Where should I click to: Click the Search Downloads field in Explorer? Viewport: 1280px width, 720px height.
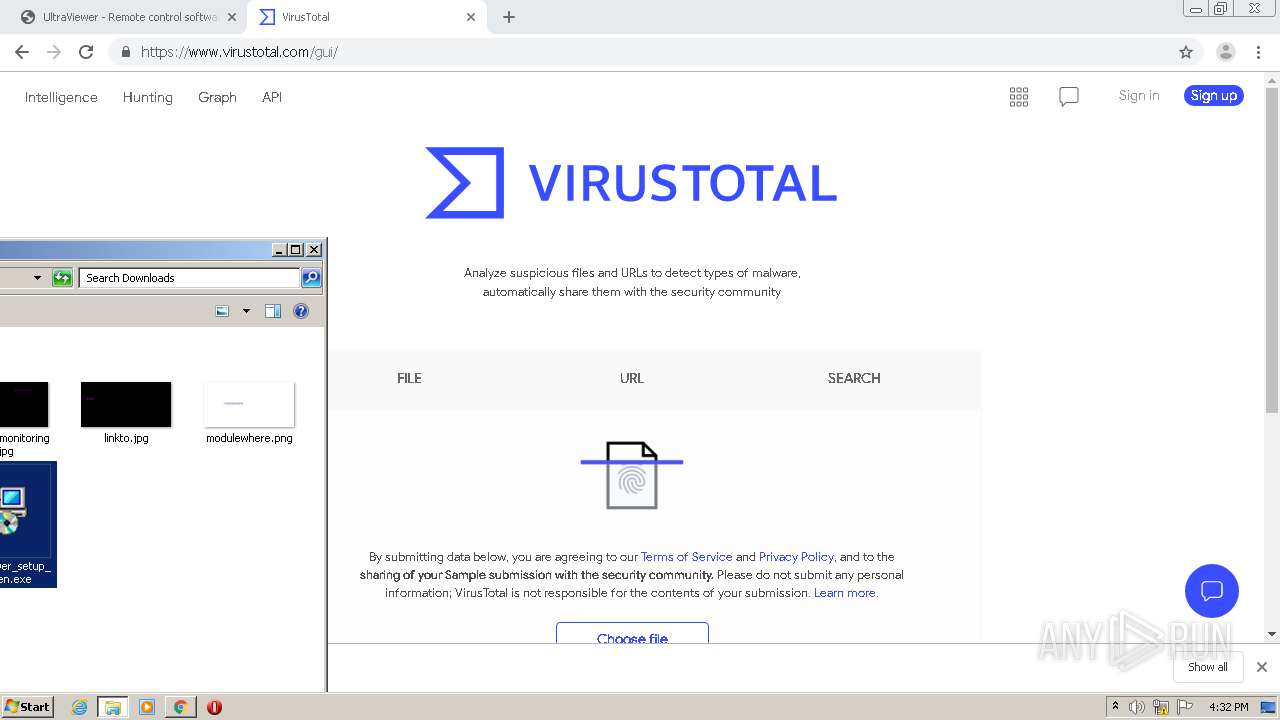[189, 278]
